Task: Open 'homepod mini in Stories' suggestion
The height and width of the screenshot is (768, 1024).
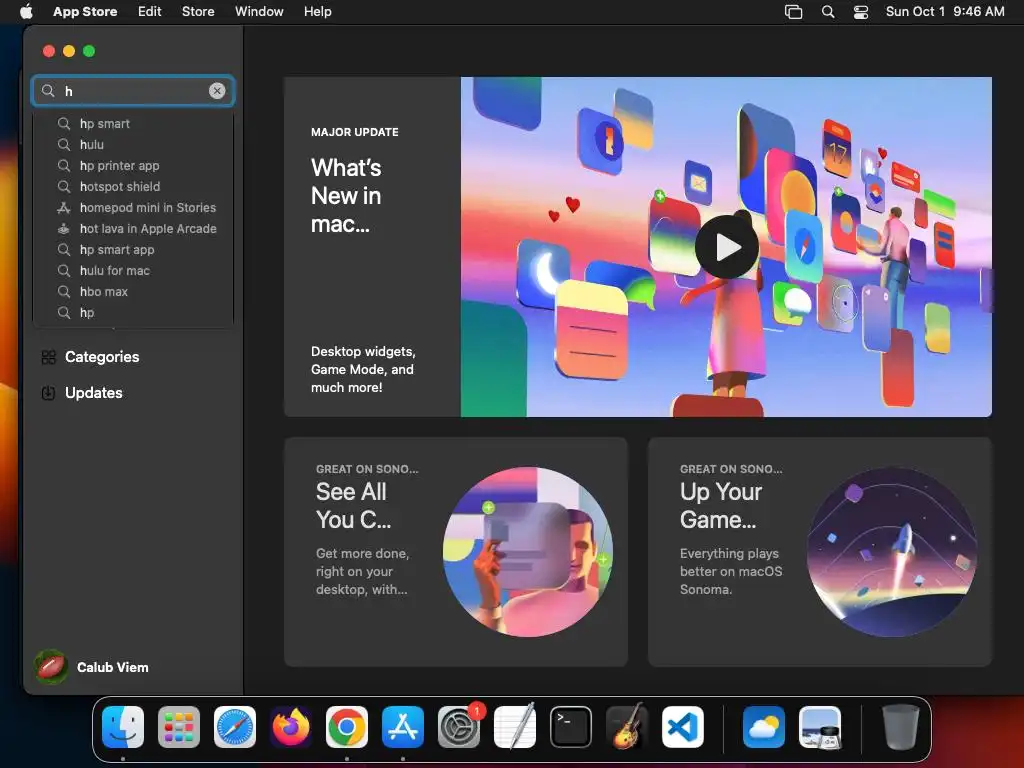Action: click(133, 207)
